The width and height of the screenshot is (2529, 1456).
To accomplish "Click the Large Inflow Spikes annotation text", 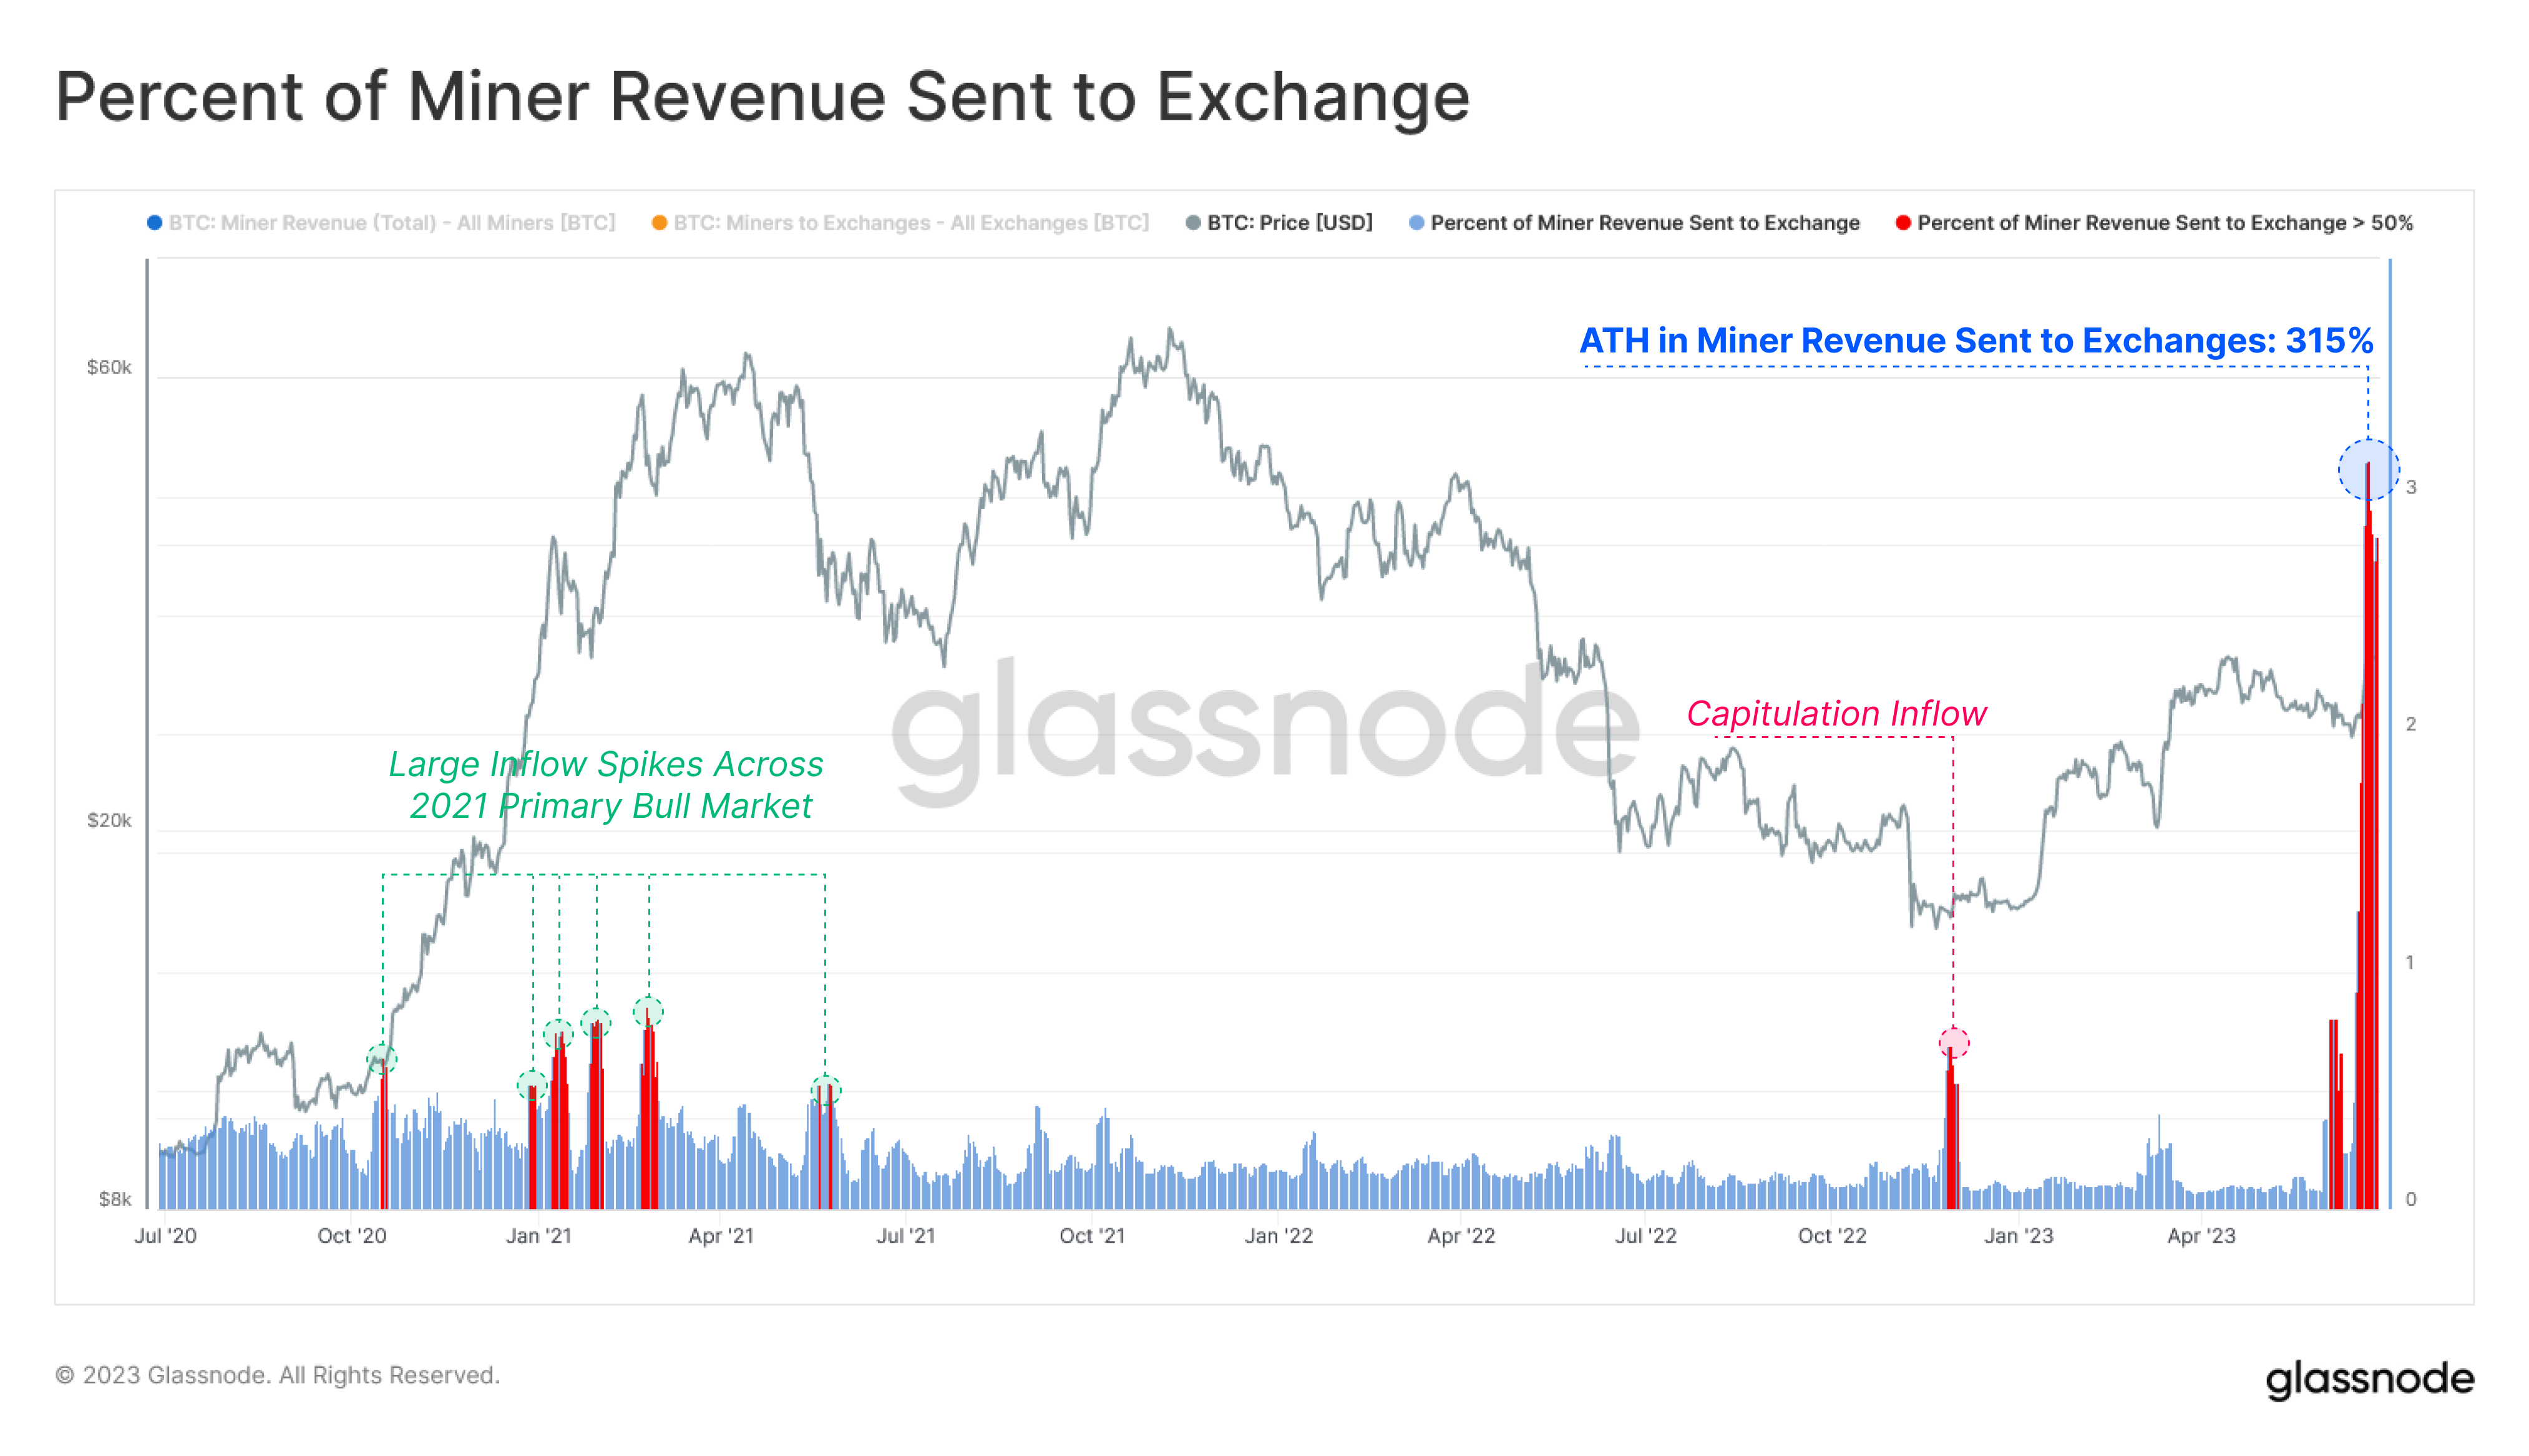I will (606, 785).
